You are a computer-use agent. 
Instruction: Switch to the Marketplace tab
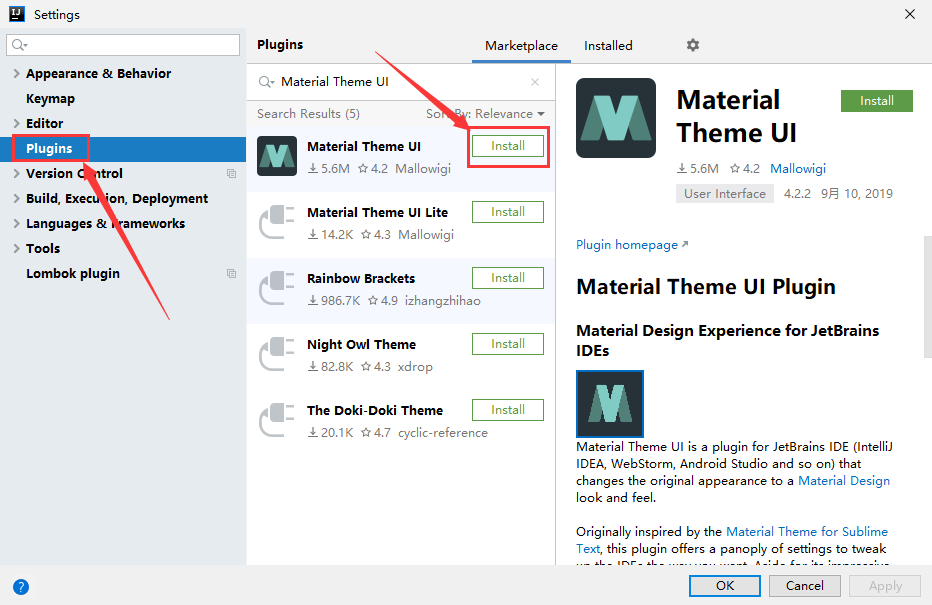click(x=521, y=46)
